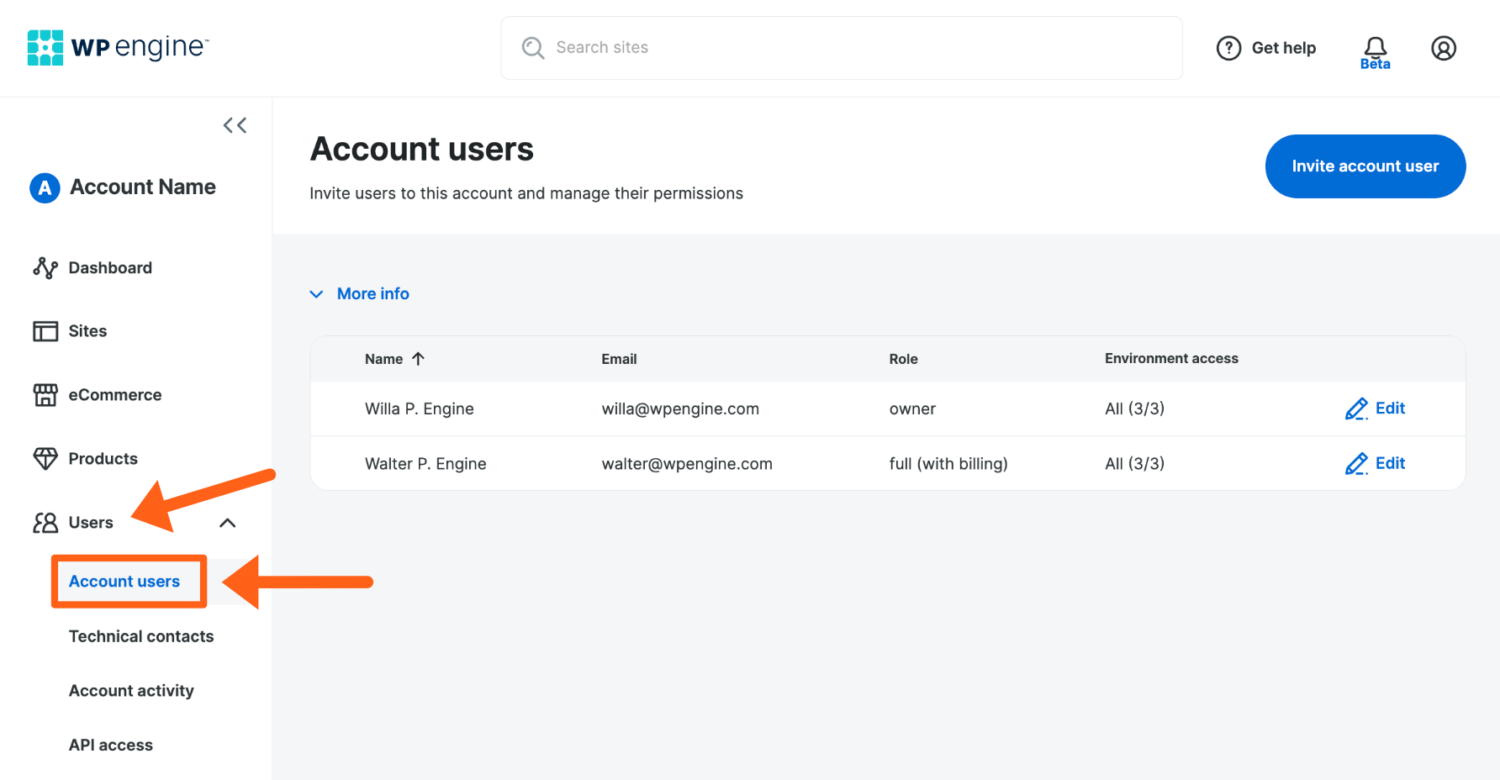Click the WP Engine logo

pos(117,46)
